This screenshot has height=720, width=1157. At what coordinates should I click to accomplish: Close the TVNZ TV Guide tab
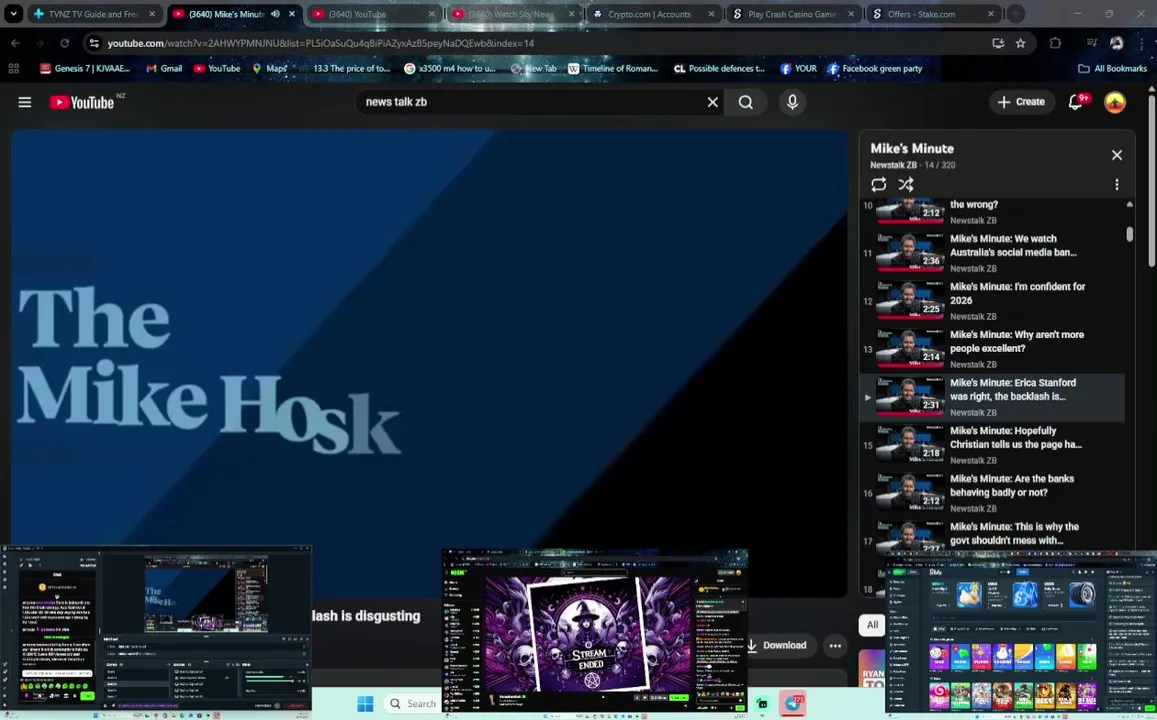click(153, 14)
